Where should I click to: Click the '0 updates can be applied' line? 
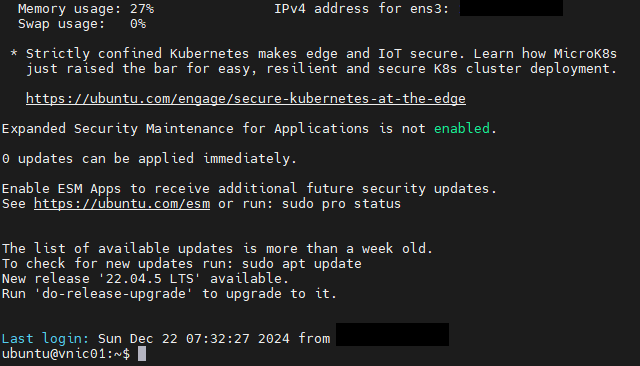click(149, 159)
